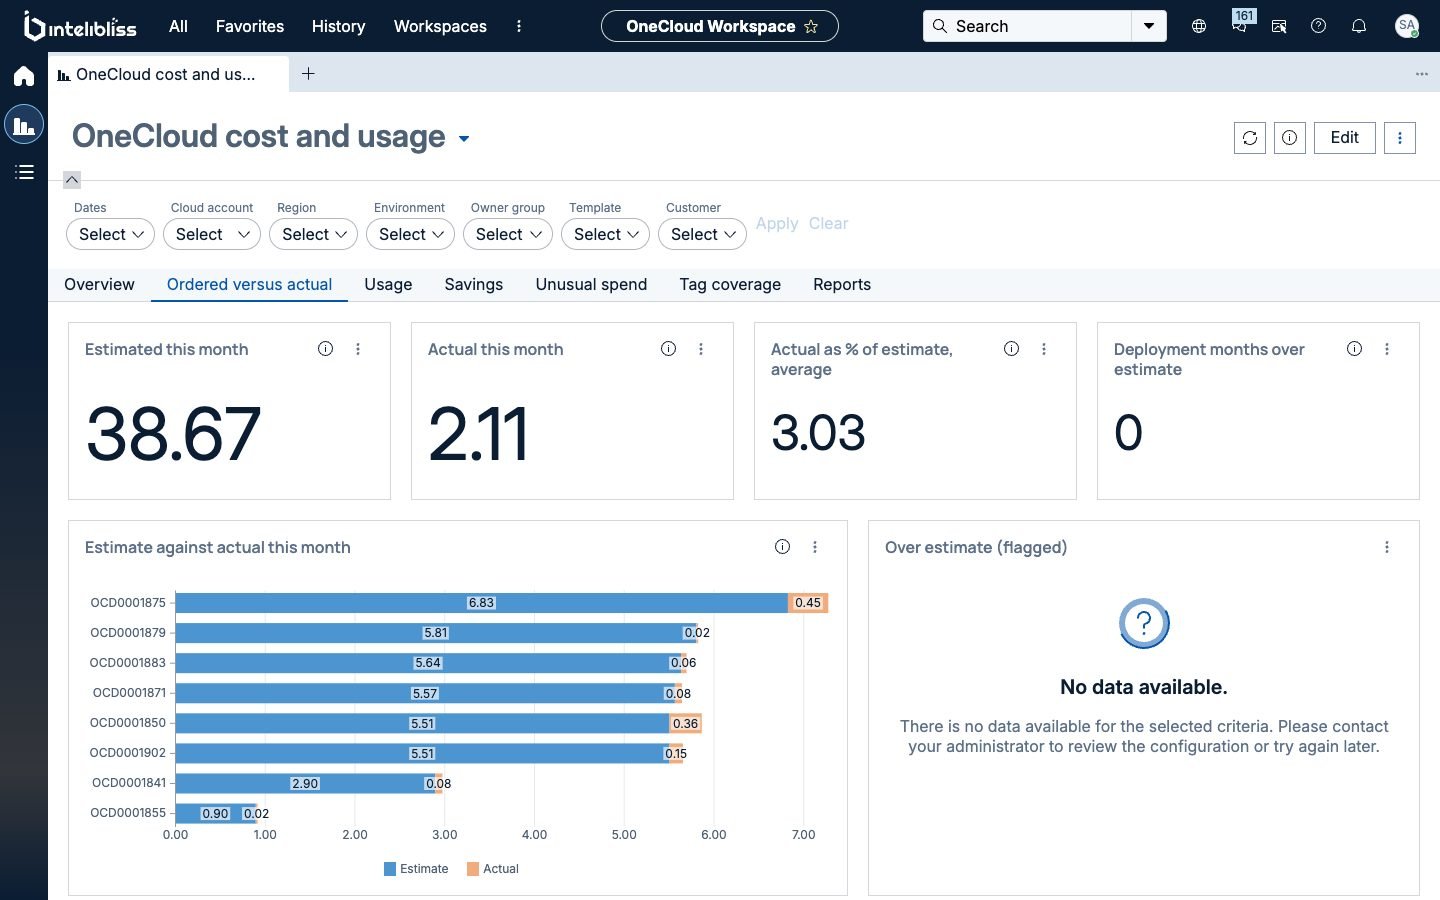
Task: Show info for Deployment months over estimate
Action: pos(1354,349)
